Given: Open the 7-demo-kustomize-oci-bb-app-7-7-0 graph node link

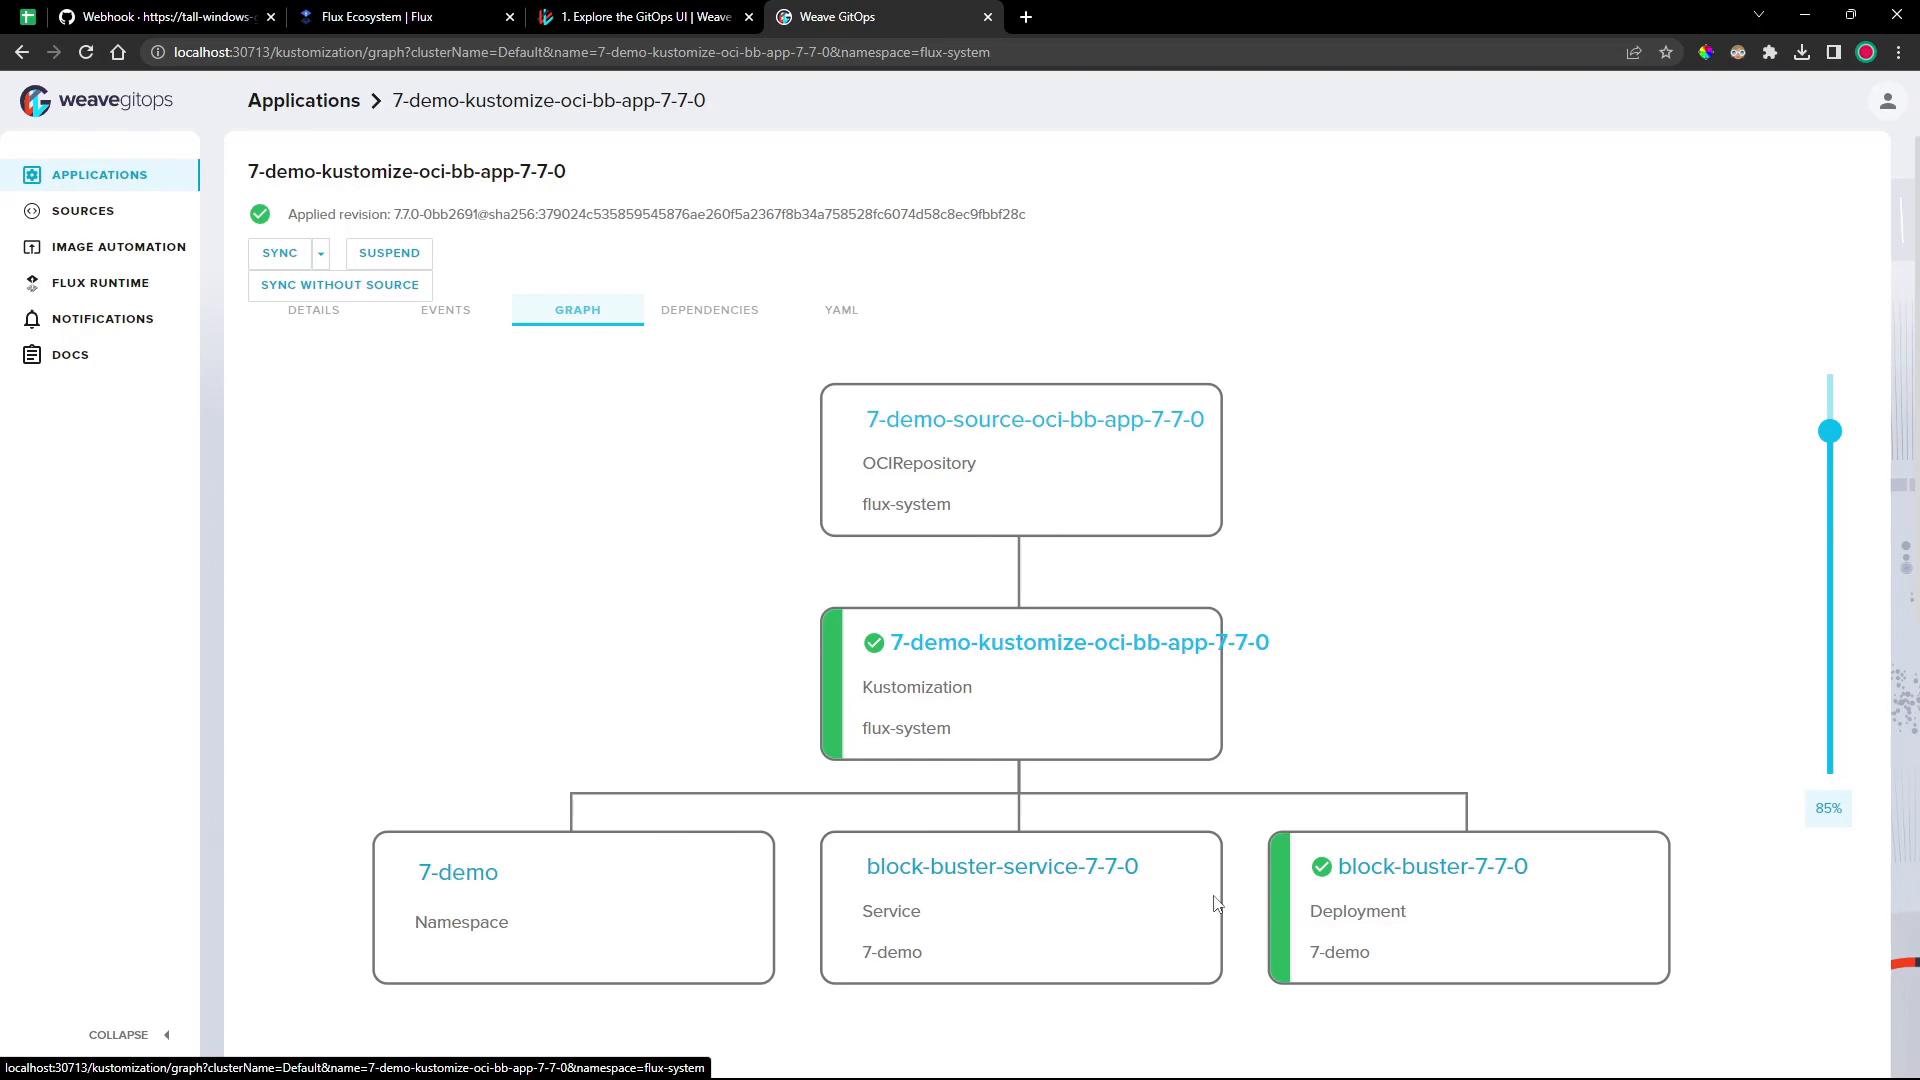Looking at the screenshot, I should [1080, 643].
